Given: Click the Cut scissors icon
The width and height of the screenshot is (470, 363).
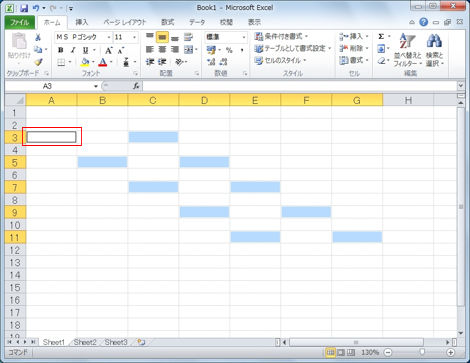Looking at the screenshot, I should (38, 38).
